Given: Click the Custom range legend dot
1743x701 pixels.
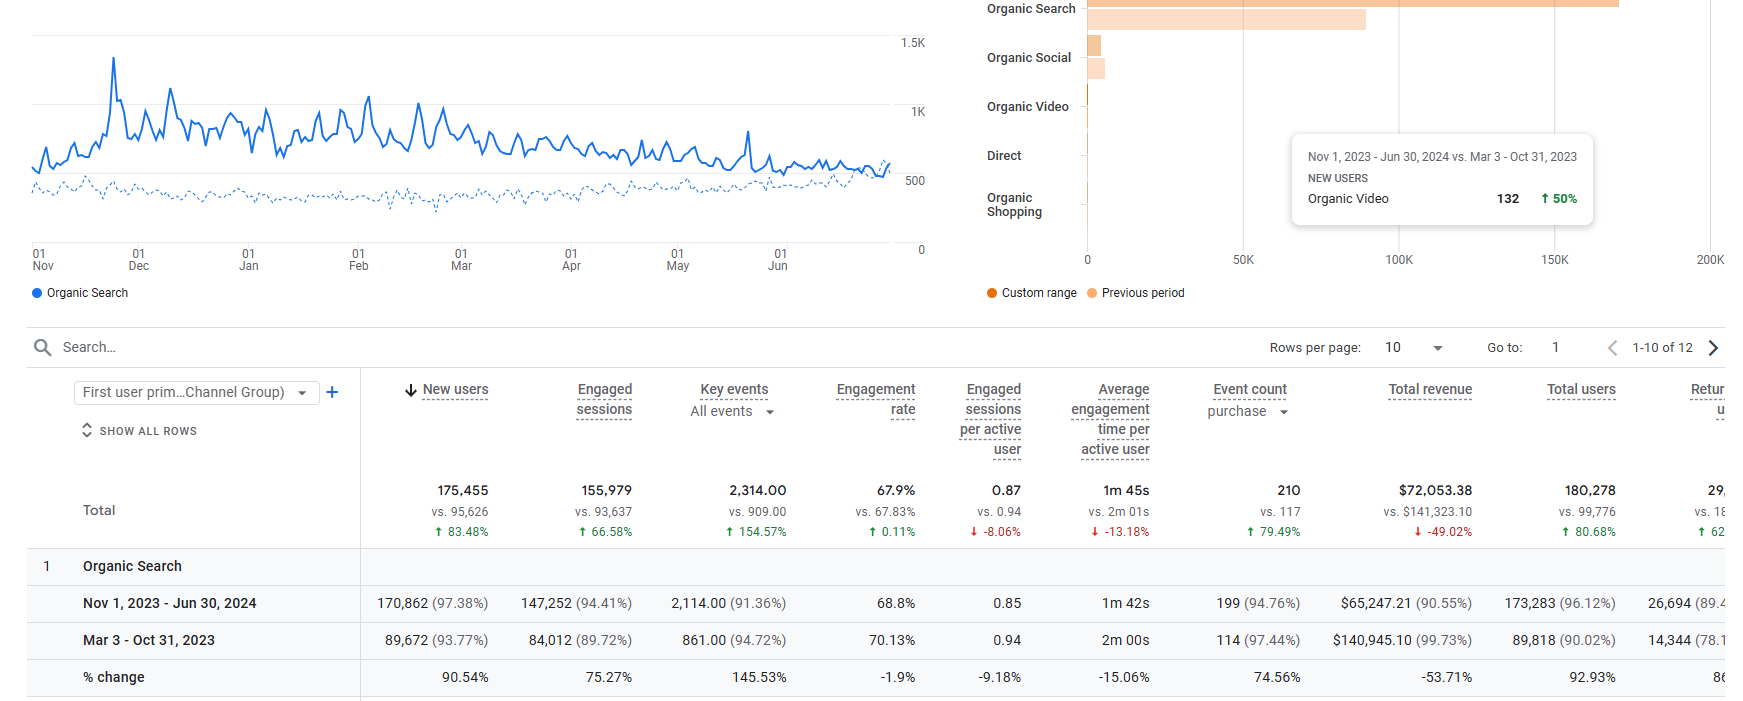Looking at the screenshot, I should (992, 293).
